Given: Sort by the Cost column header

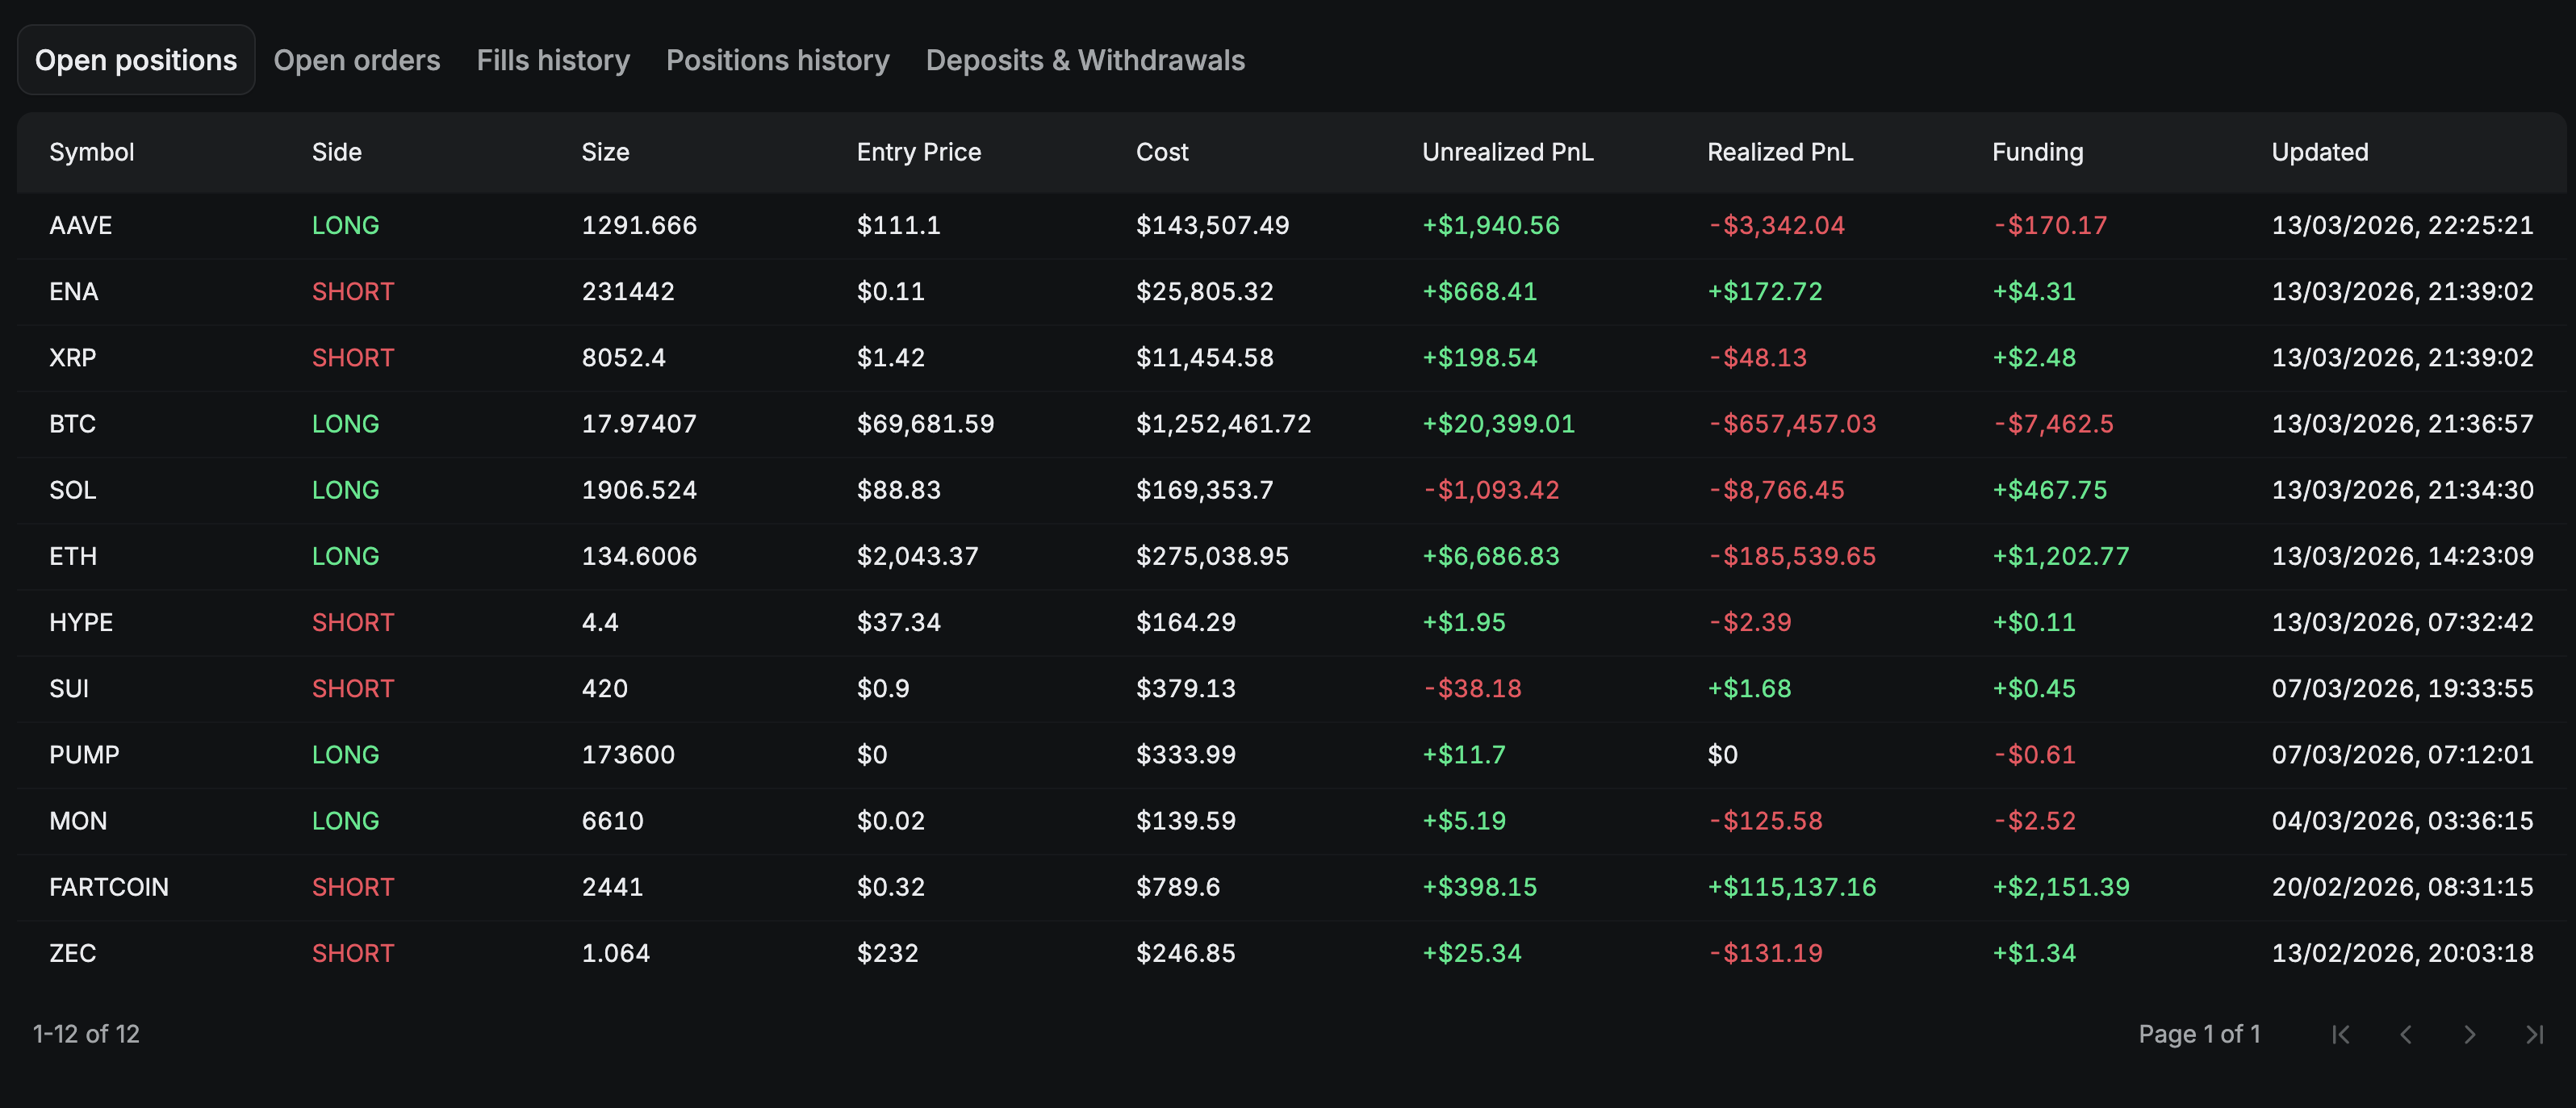Looking at the screenshot, I should pyautogui.click(x=1162, y=152).
